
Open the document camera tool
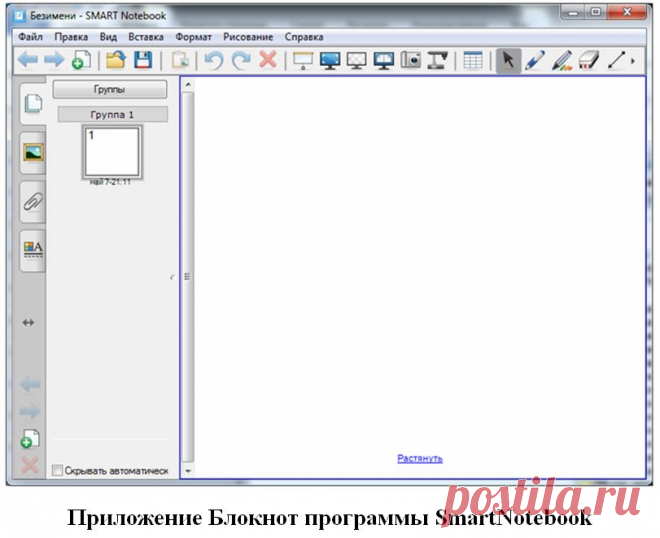pos(438,60)
